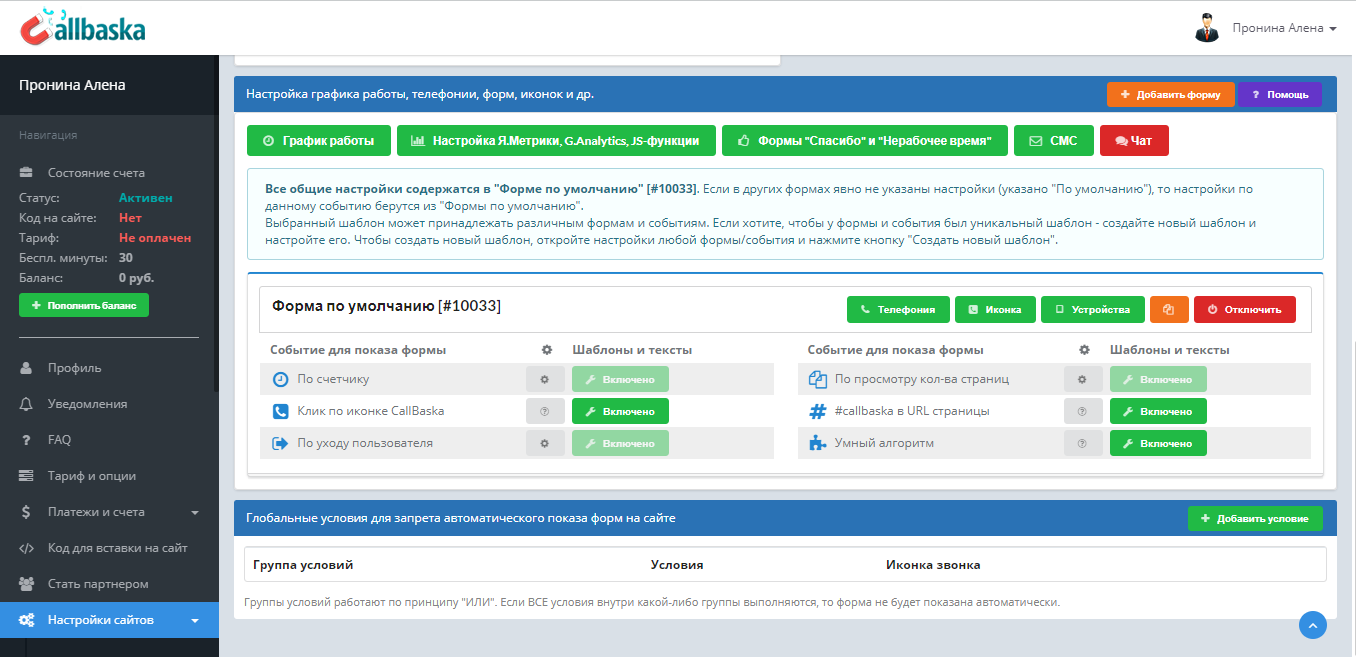This screenshot has height=657, width=1356.
Task: Click gear settings for По уходу пользователя
Action: (545, 443)
